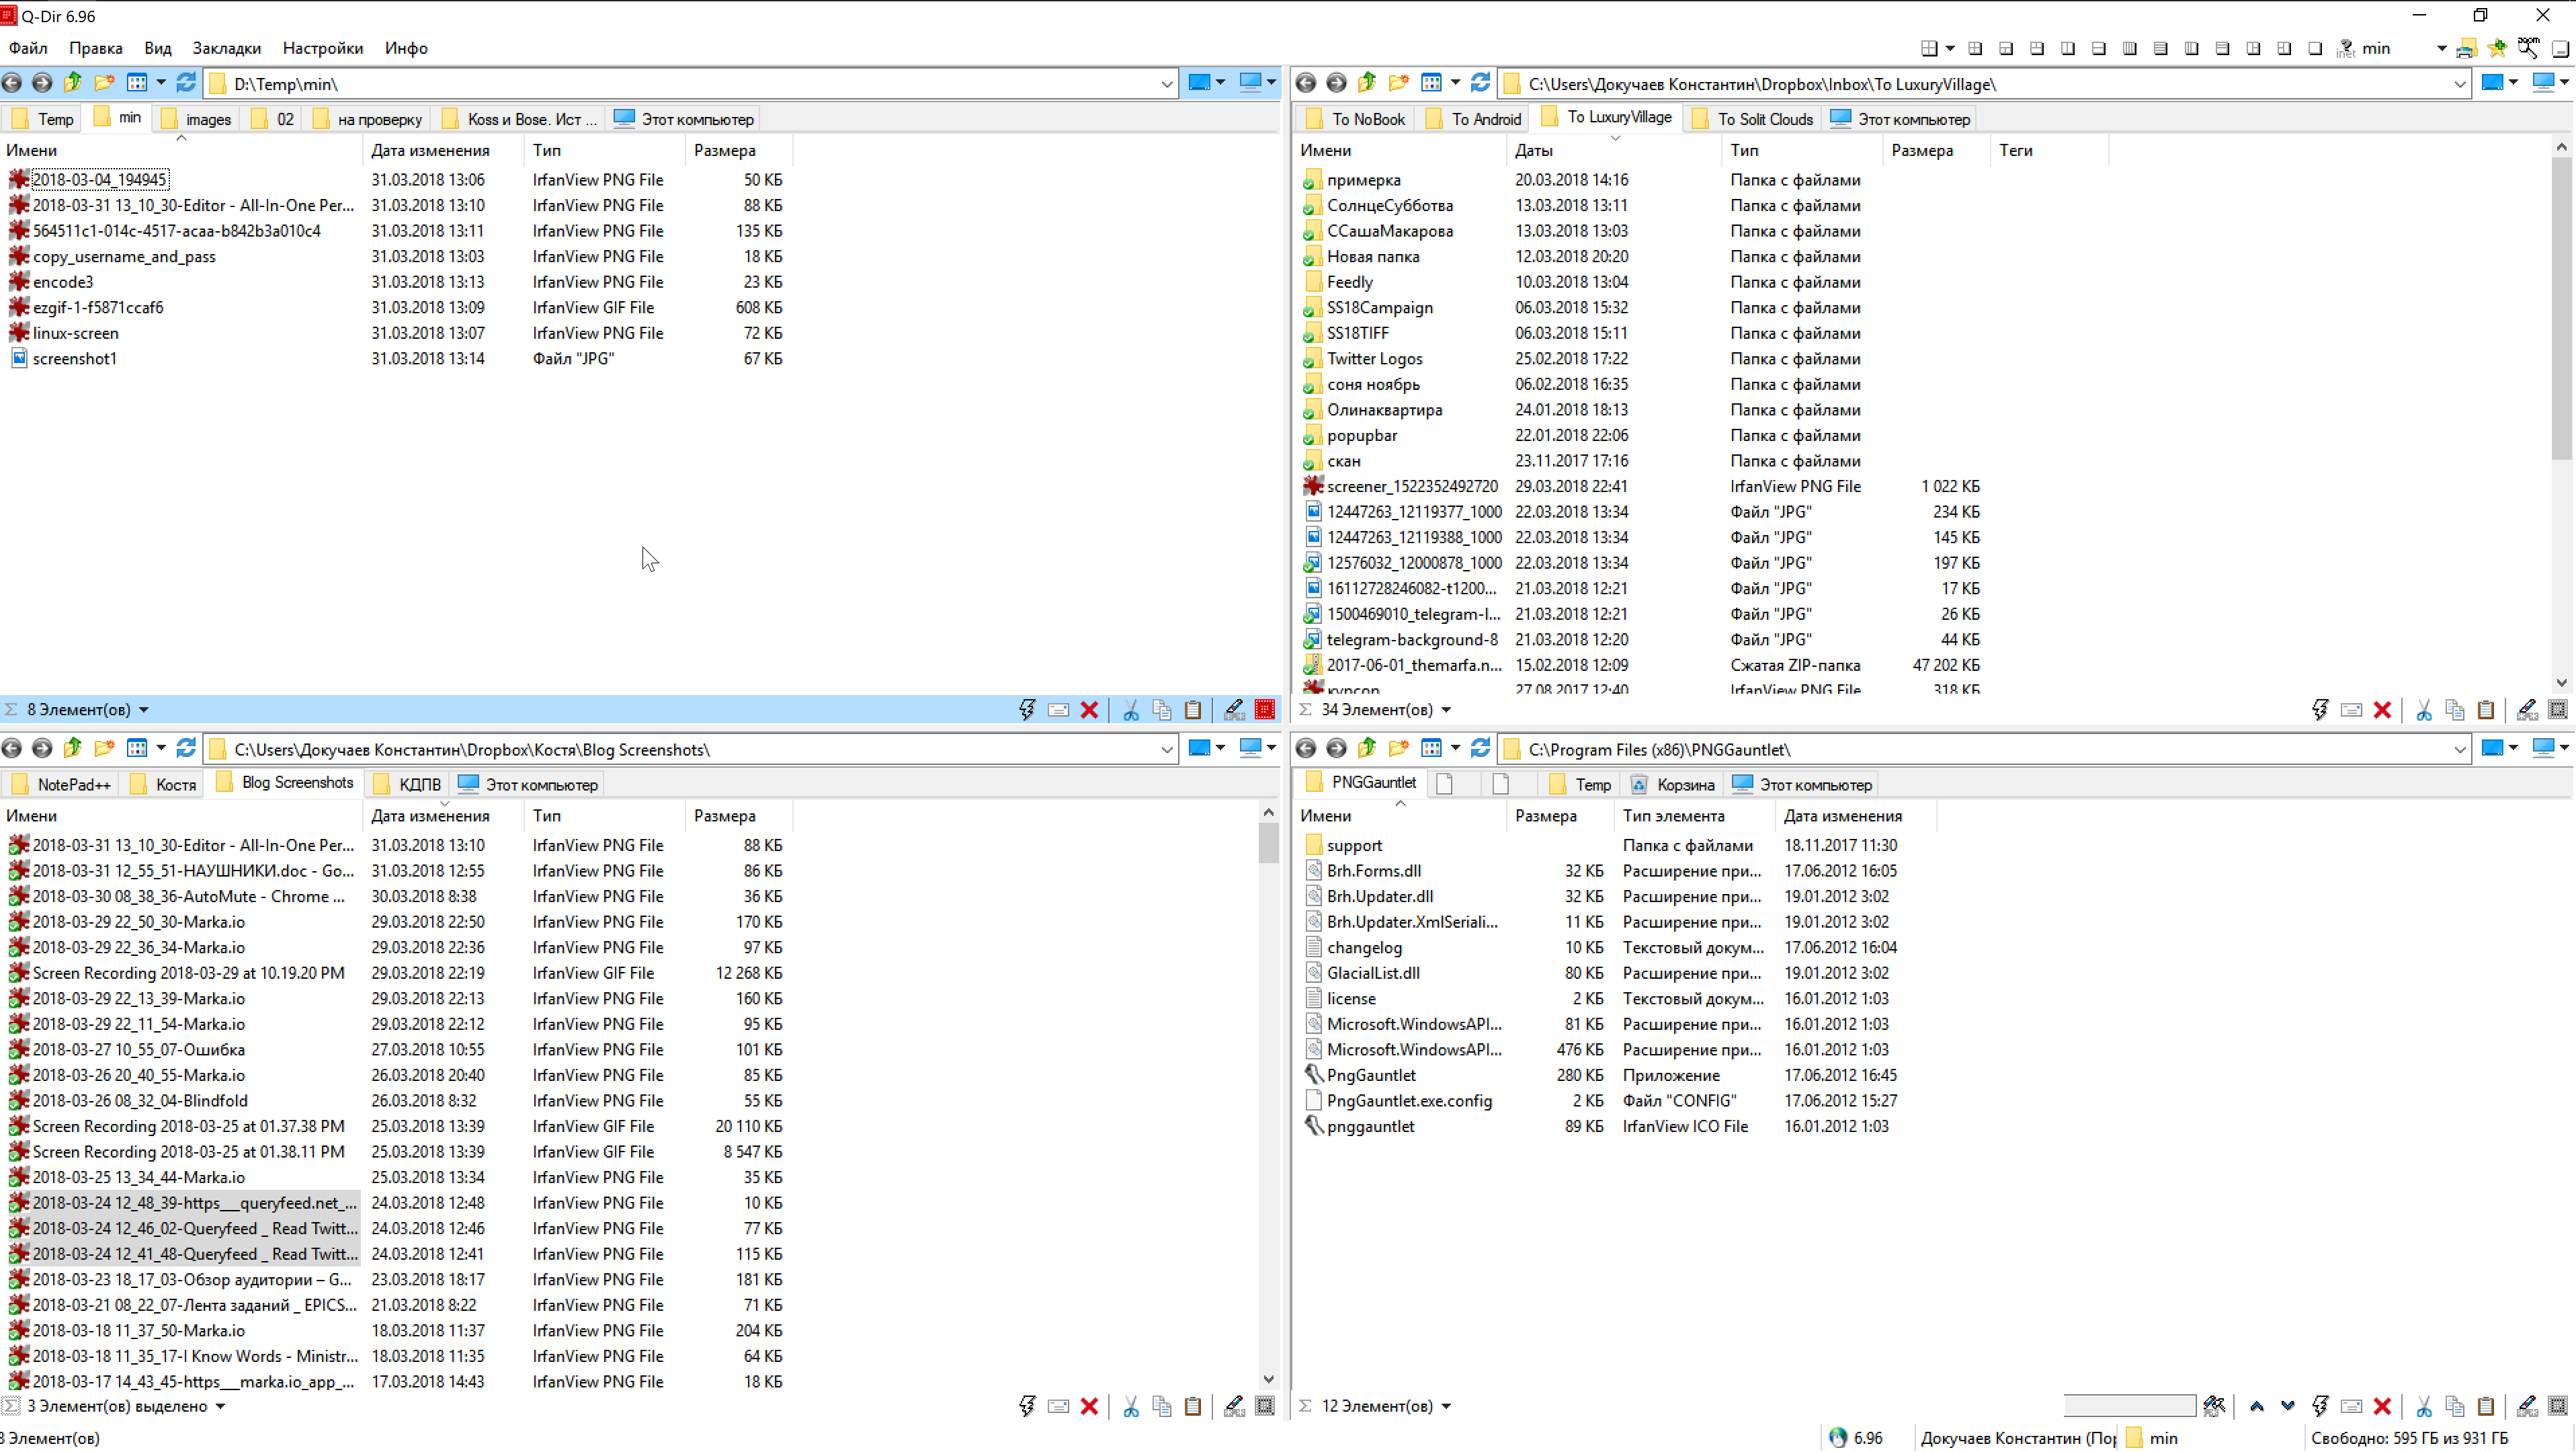Screen dimensions: 2576x1452
Task: Open the Закладки menu
Action: [x=226, y=48]
